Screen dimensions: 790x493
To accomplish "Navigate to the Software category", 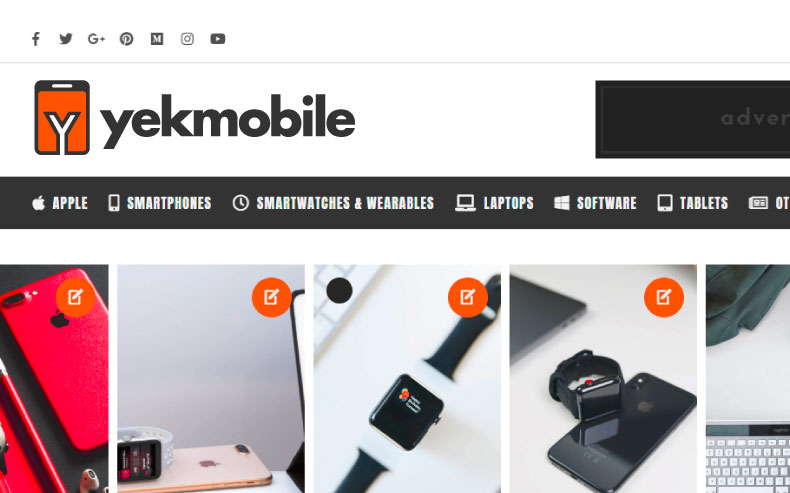I will [x=595, y=203].
